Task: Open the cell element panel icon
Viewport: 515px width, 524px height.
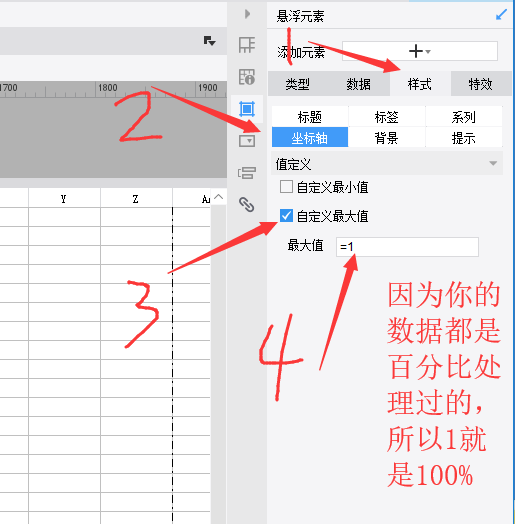Action: [x=247, y=45]
